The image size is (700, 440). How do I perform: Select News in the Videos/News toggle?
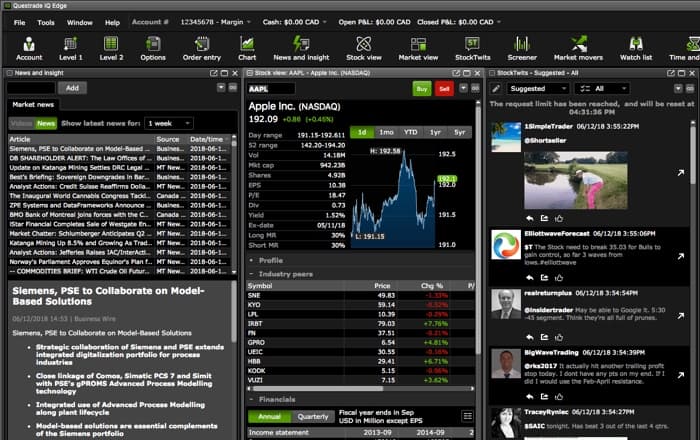46,123
